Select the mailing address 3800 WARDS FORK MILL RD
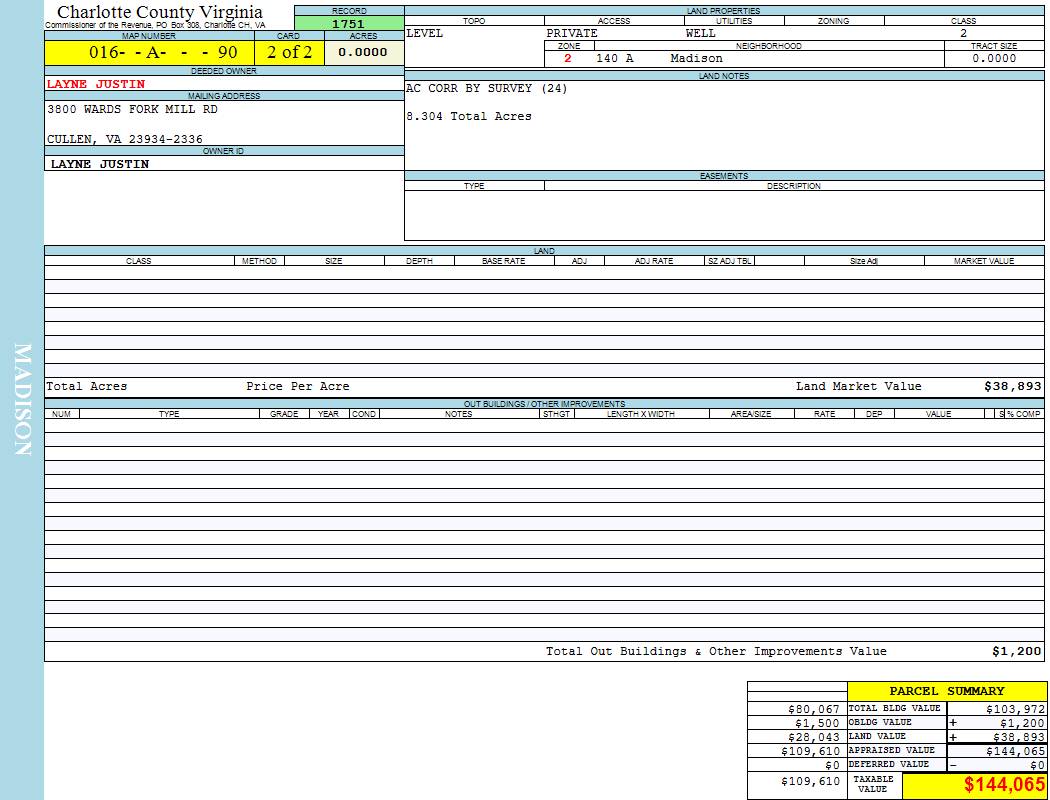 click(x=132, y=110)
